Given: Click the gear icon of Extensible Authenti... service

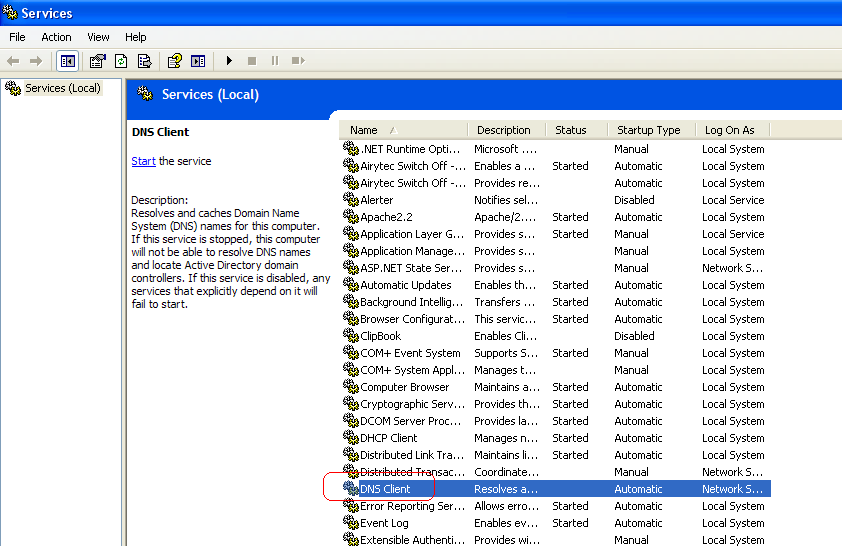Looking at the screenshot, I should (x=351, y=538).
